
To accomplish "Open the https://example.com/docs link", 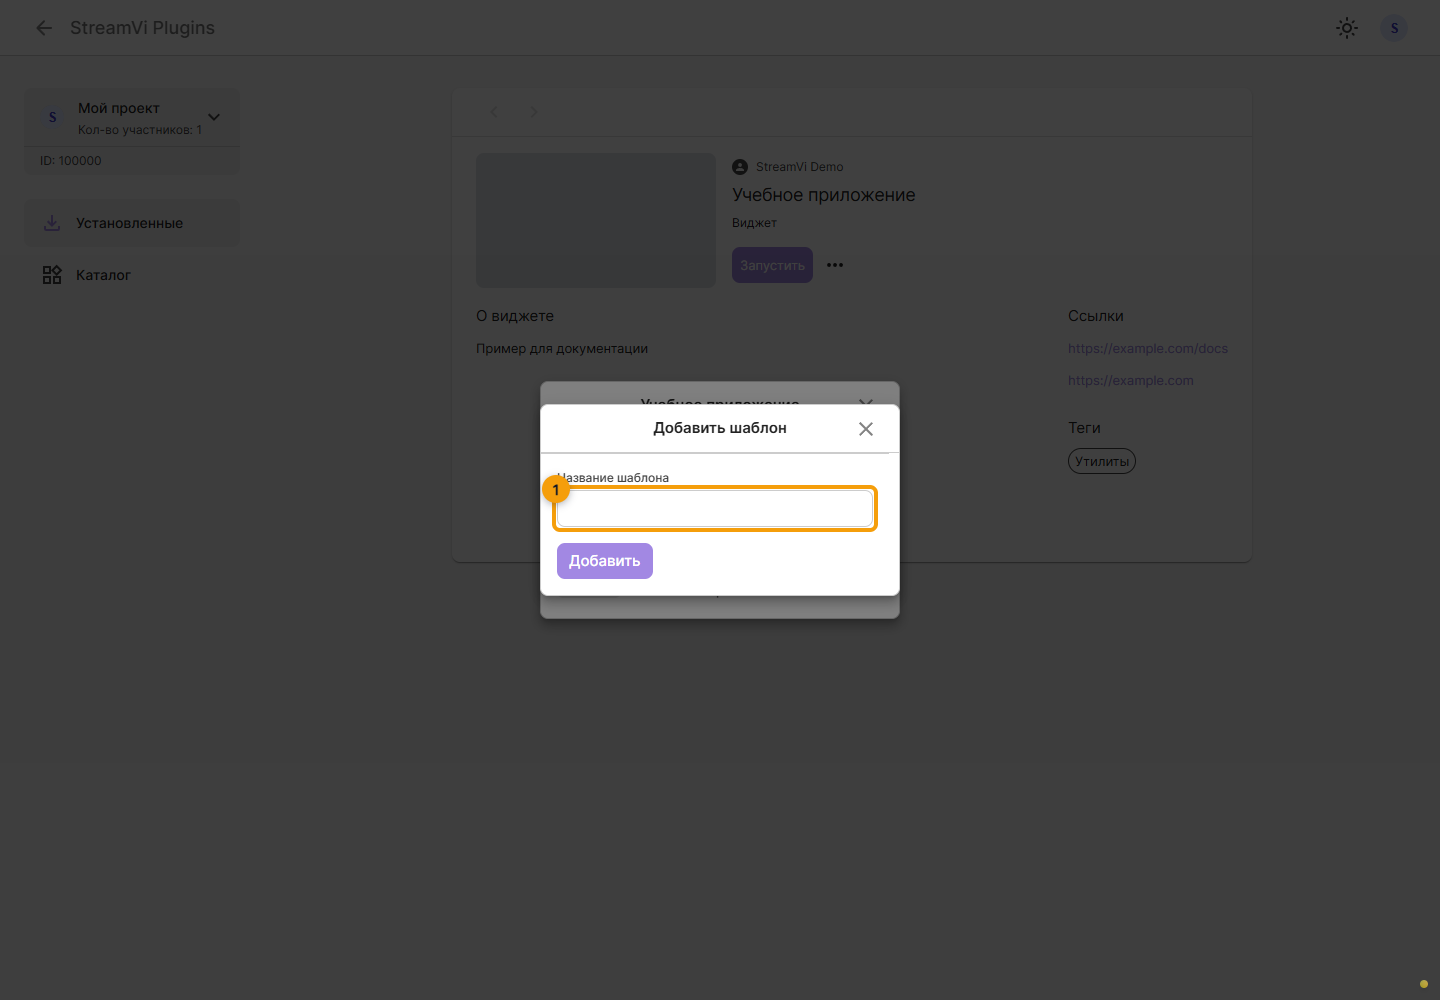I will click(x=1148, y=349).
